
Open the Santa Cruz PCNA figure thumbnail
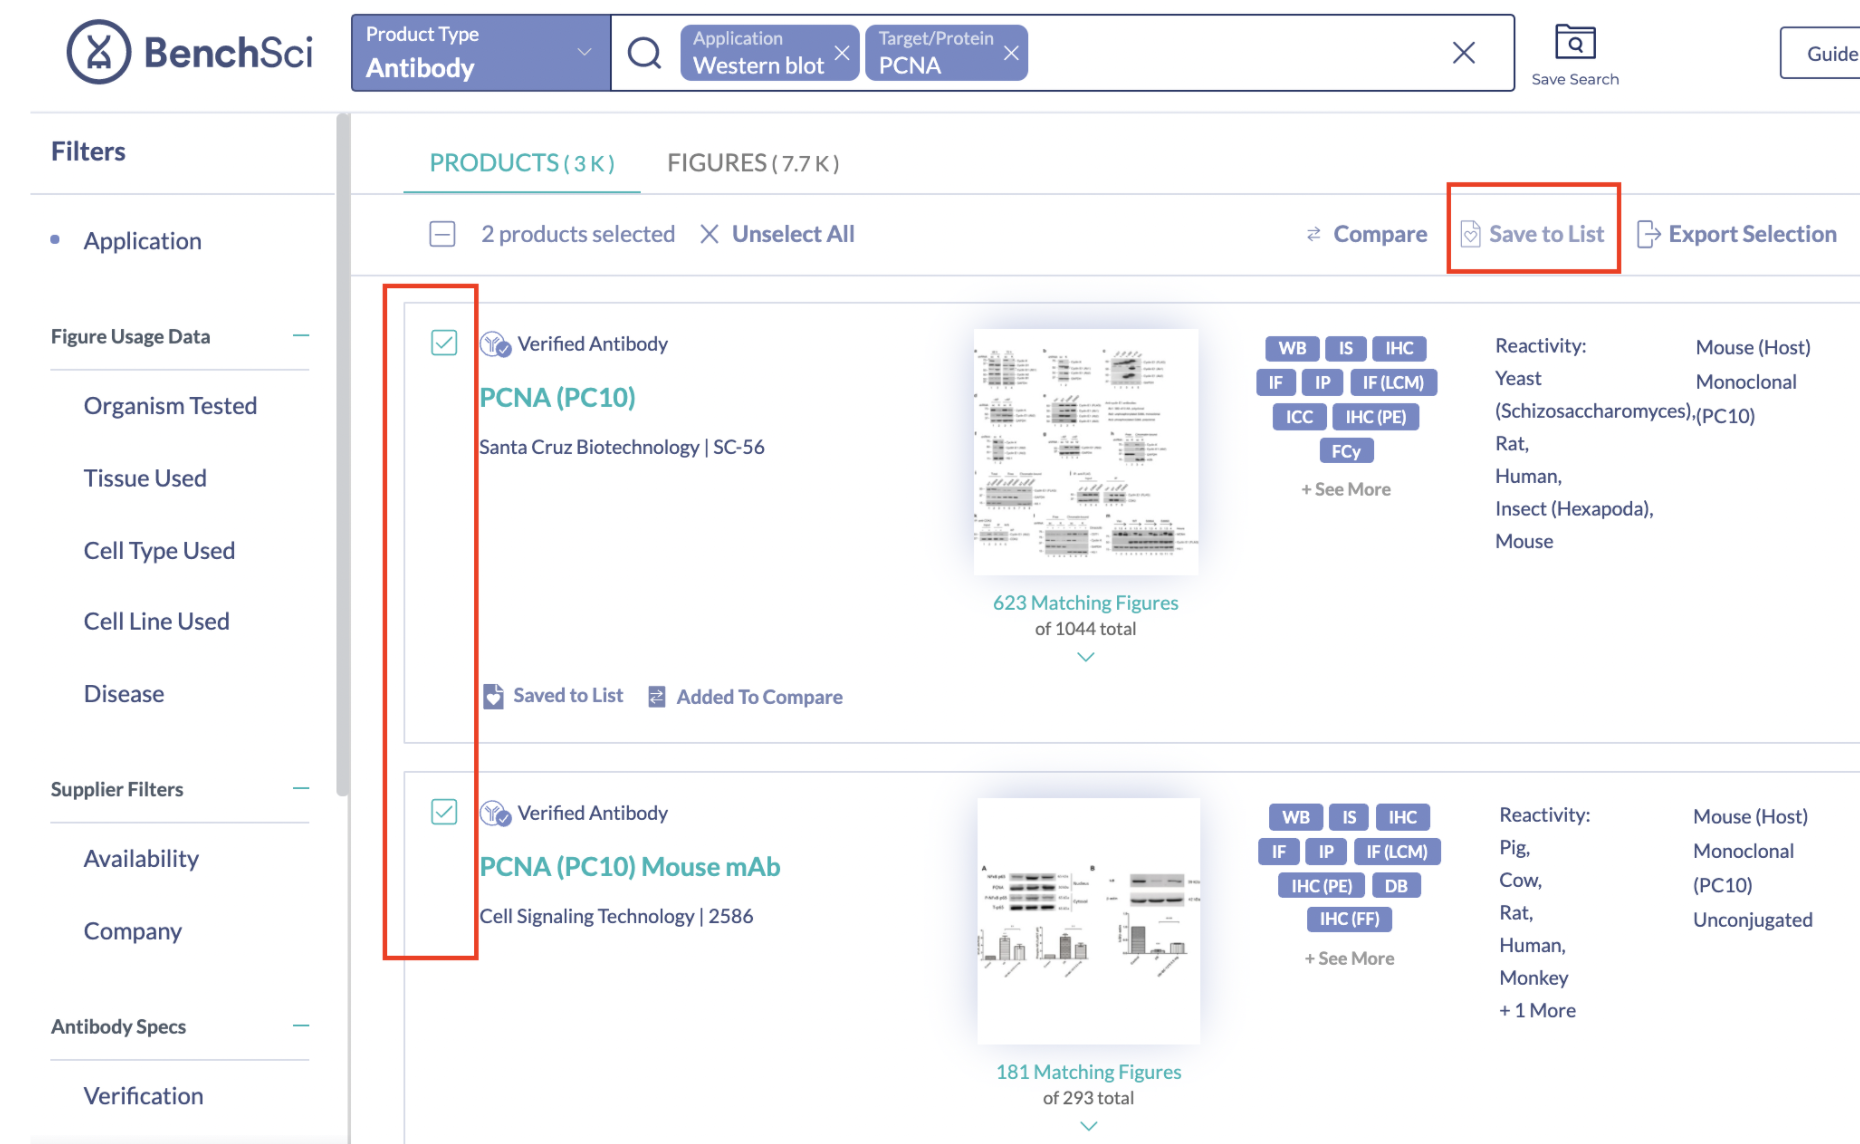1086,451
